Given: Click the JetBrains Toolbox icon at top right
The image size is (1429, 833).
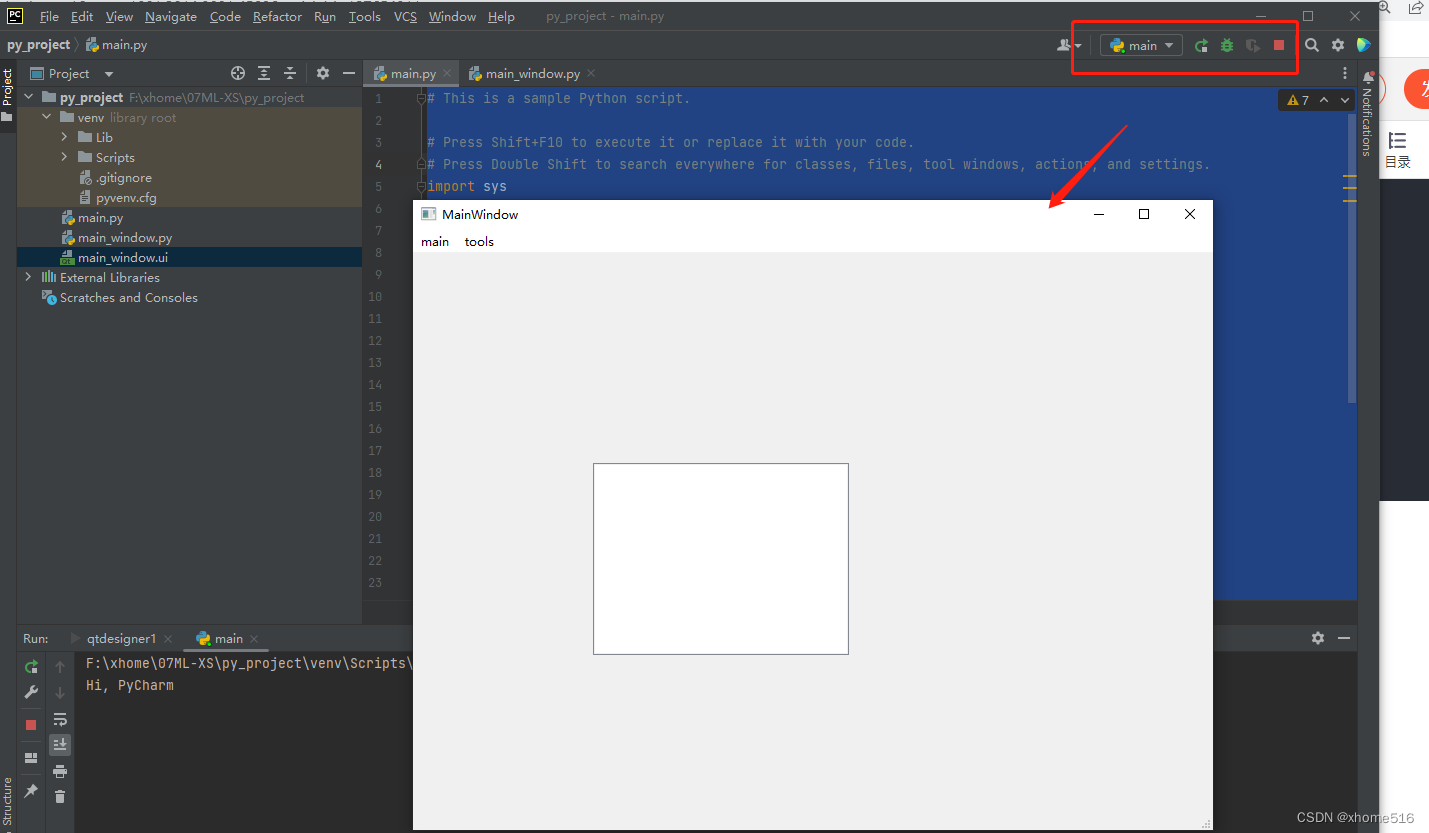Looking at the screenshot, I should click(x=1363, y=45).
